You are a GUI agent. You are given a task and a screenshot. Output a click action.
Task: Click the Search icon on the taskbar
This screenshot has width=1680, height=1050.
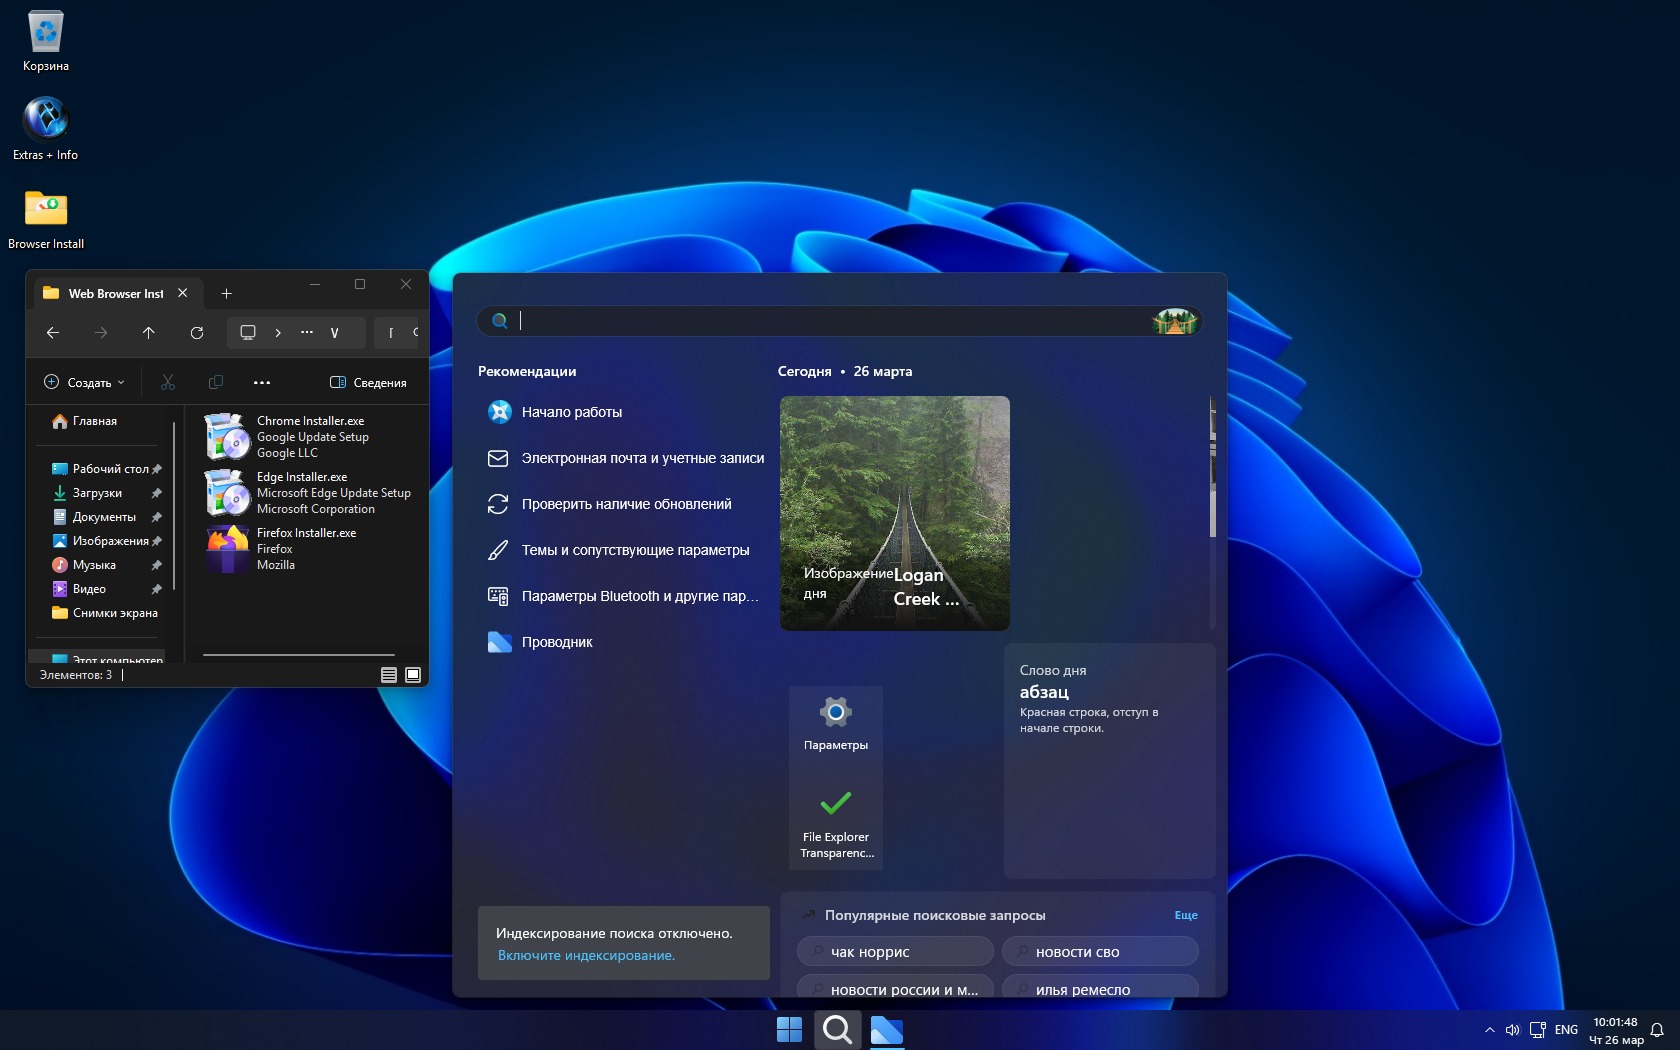(x=837, y=1029)
